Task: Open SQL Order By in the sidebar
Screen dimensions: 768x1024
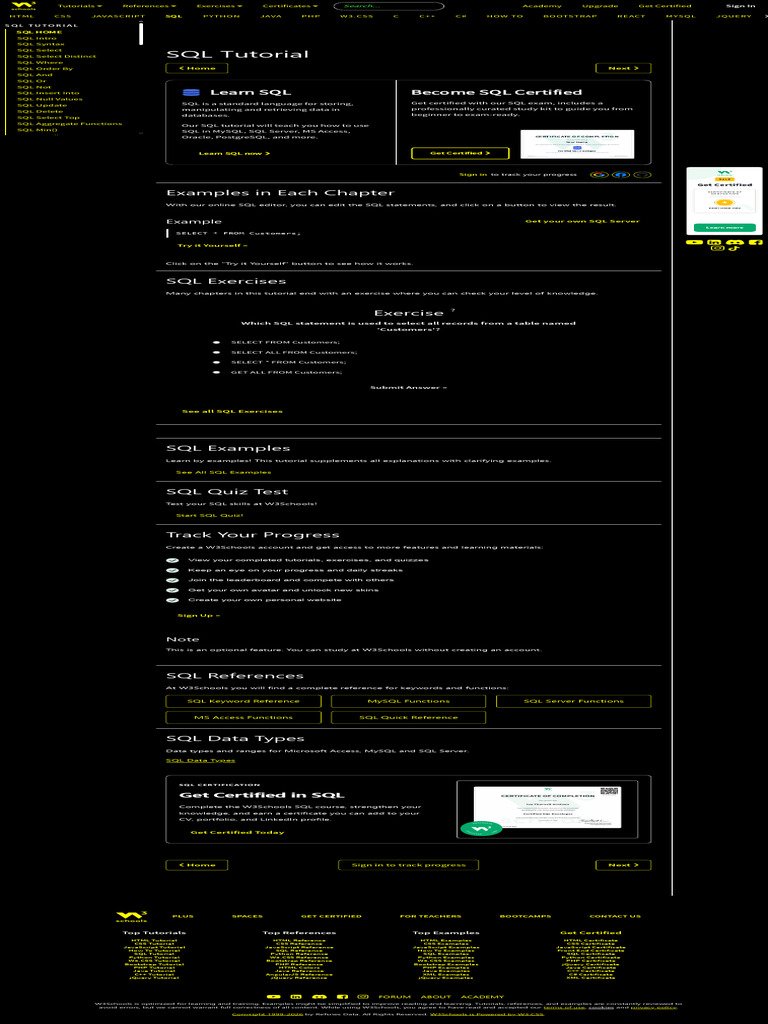Action: coord(45,69)
